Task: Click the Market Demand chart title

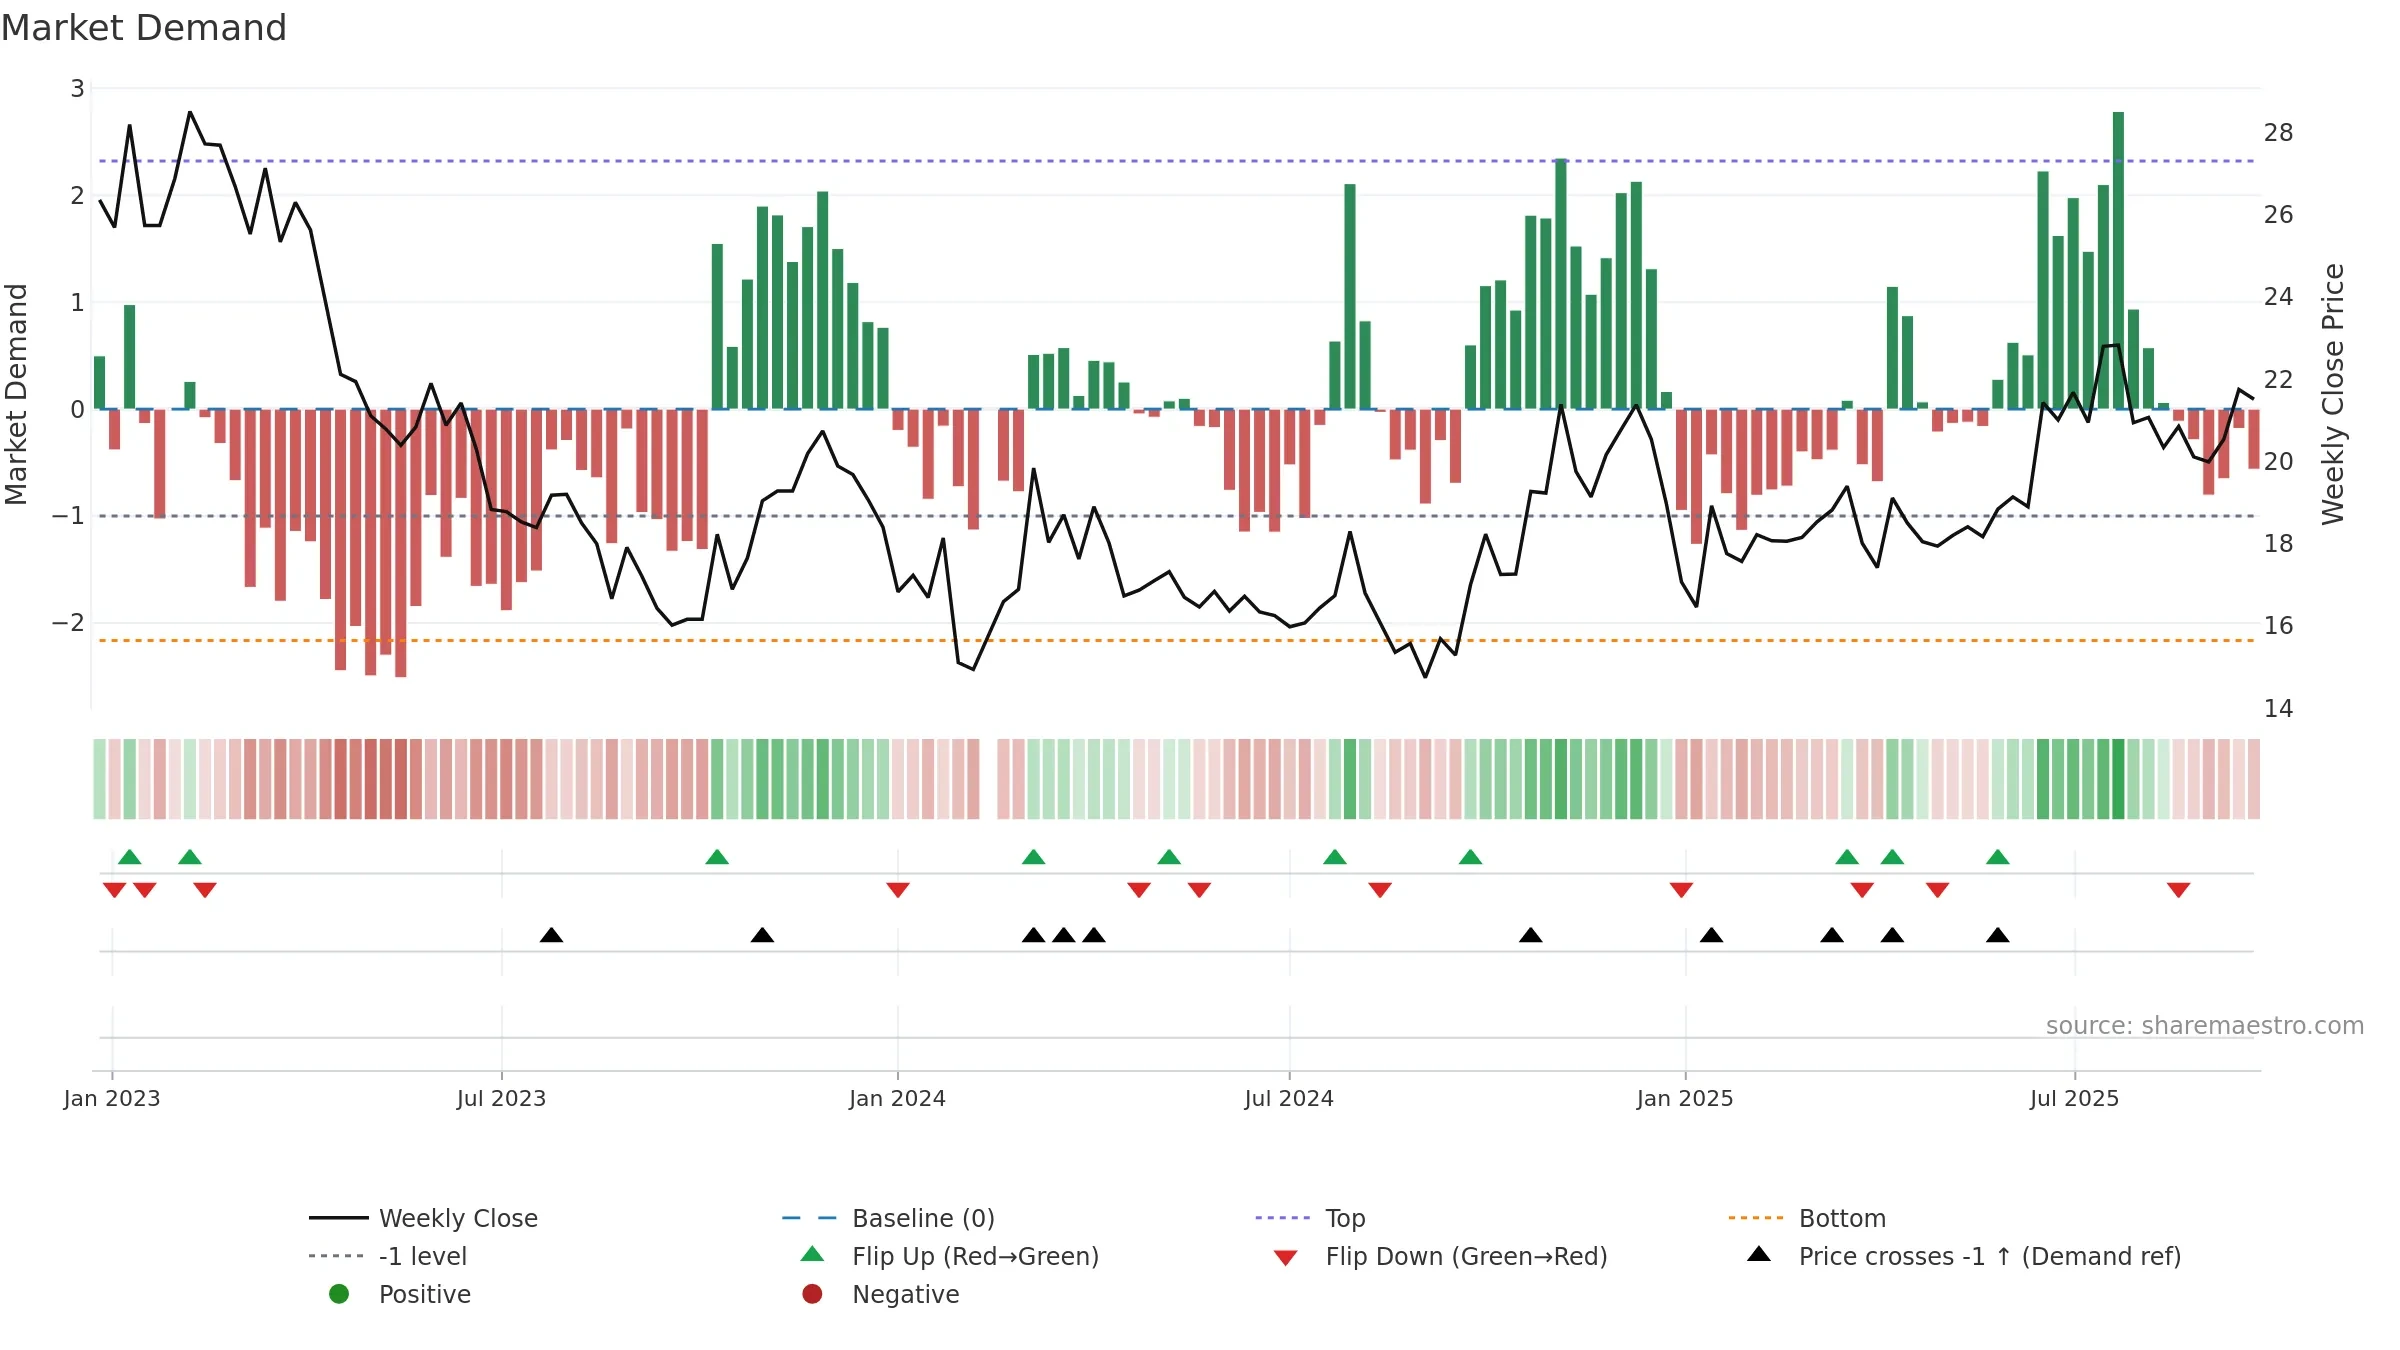Action: tap(144, 28)
